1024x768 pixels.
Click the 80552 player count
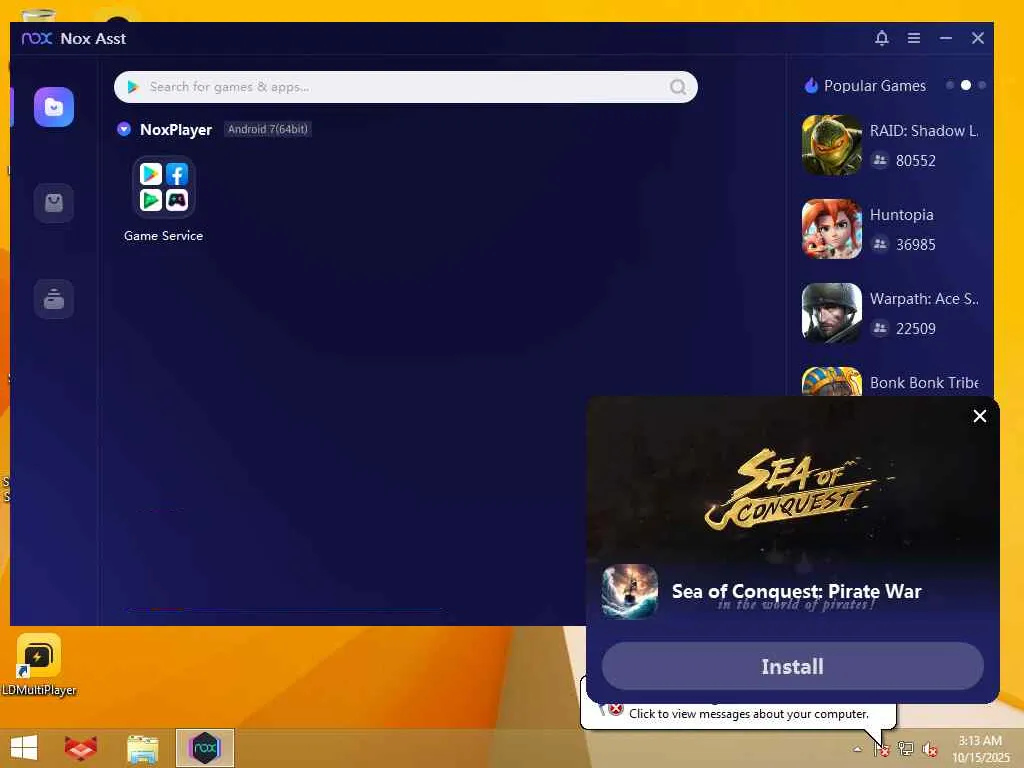pyautogui.click(x=916, y=161)
